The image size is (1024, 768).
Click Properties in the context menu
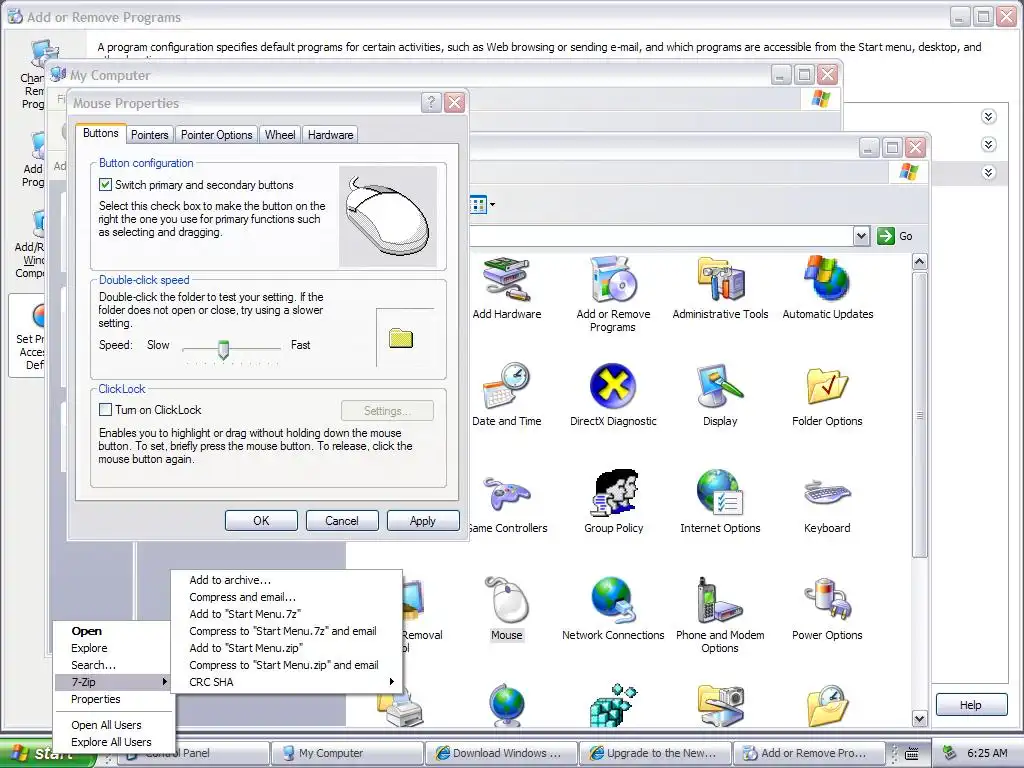pyautogui.click(x=114, y=699)
